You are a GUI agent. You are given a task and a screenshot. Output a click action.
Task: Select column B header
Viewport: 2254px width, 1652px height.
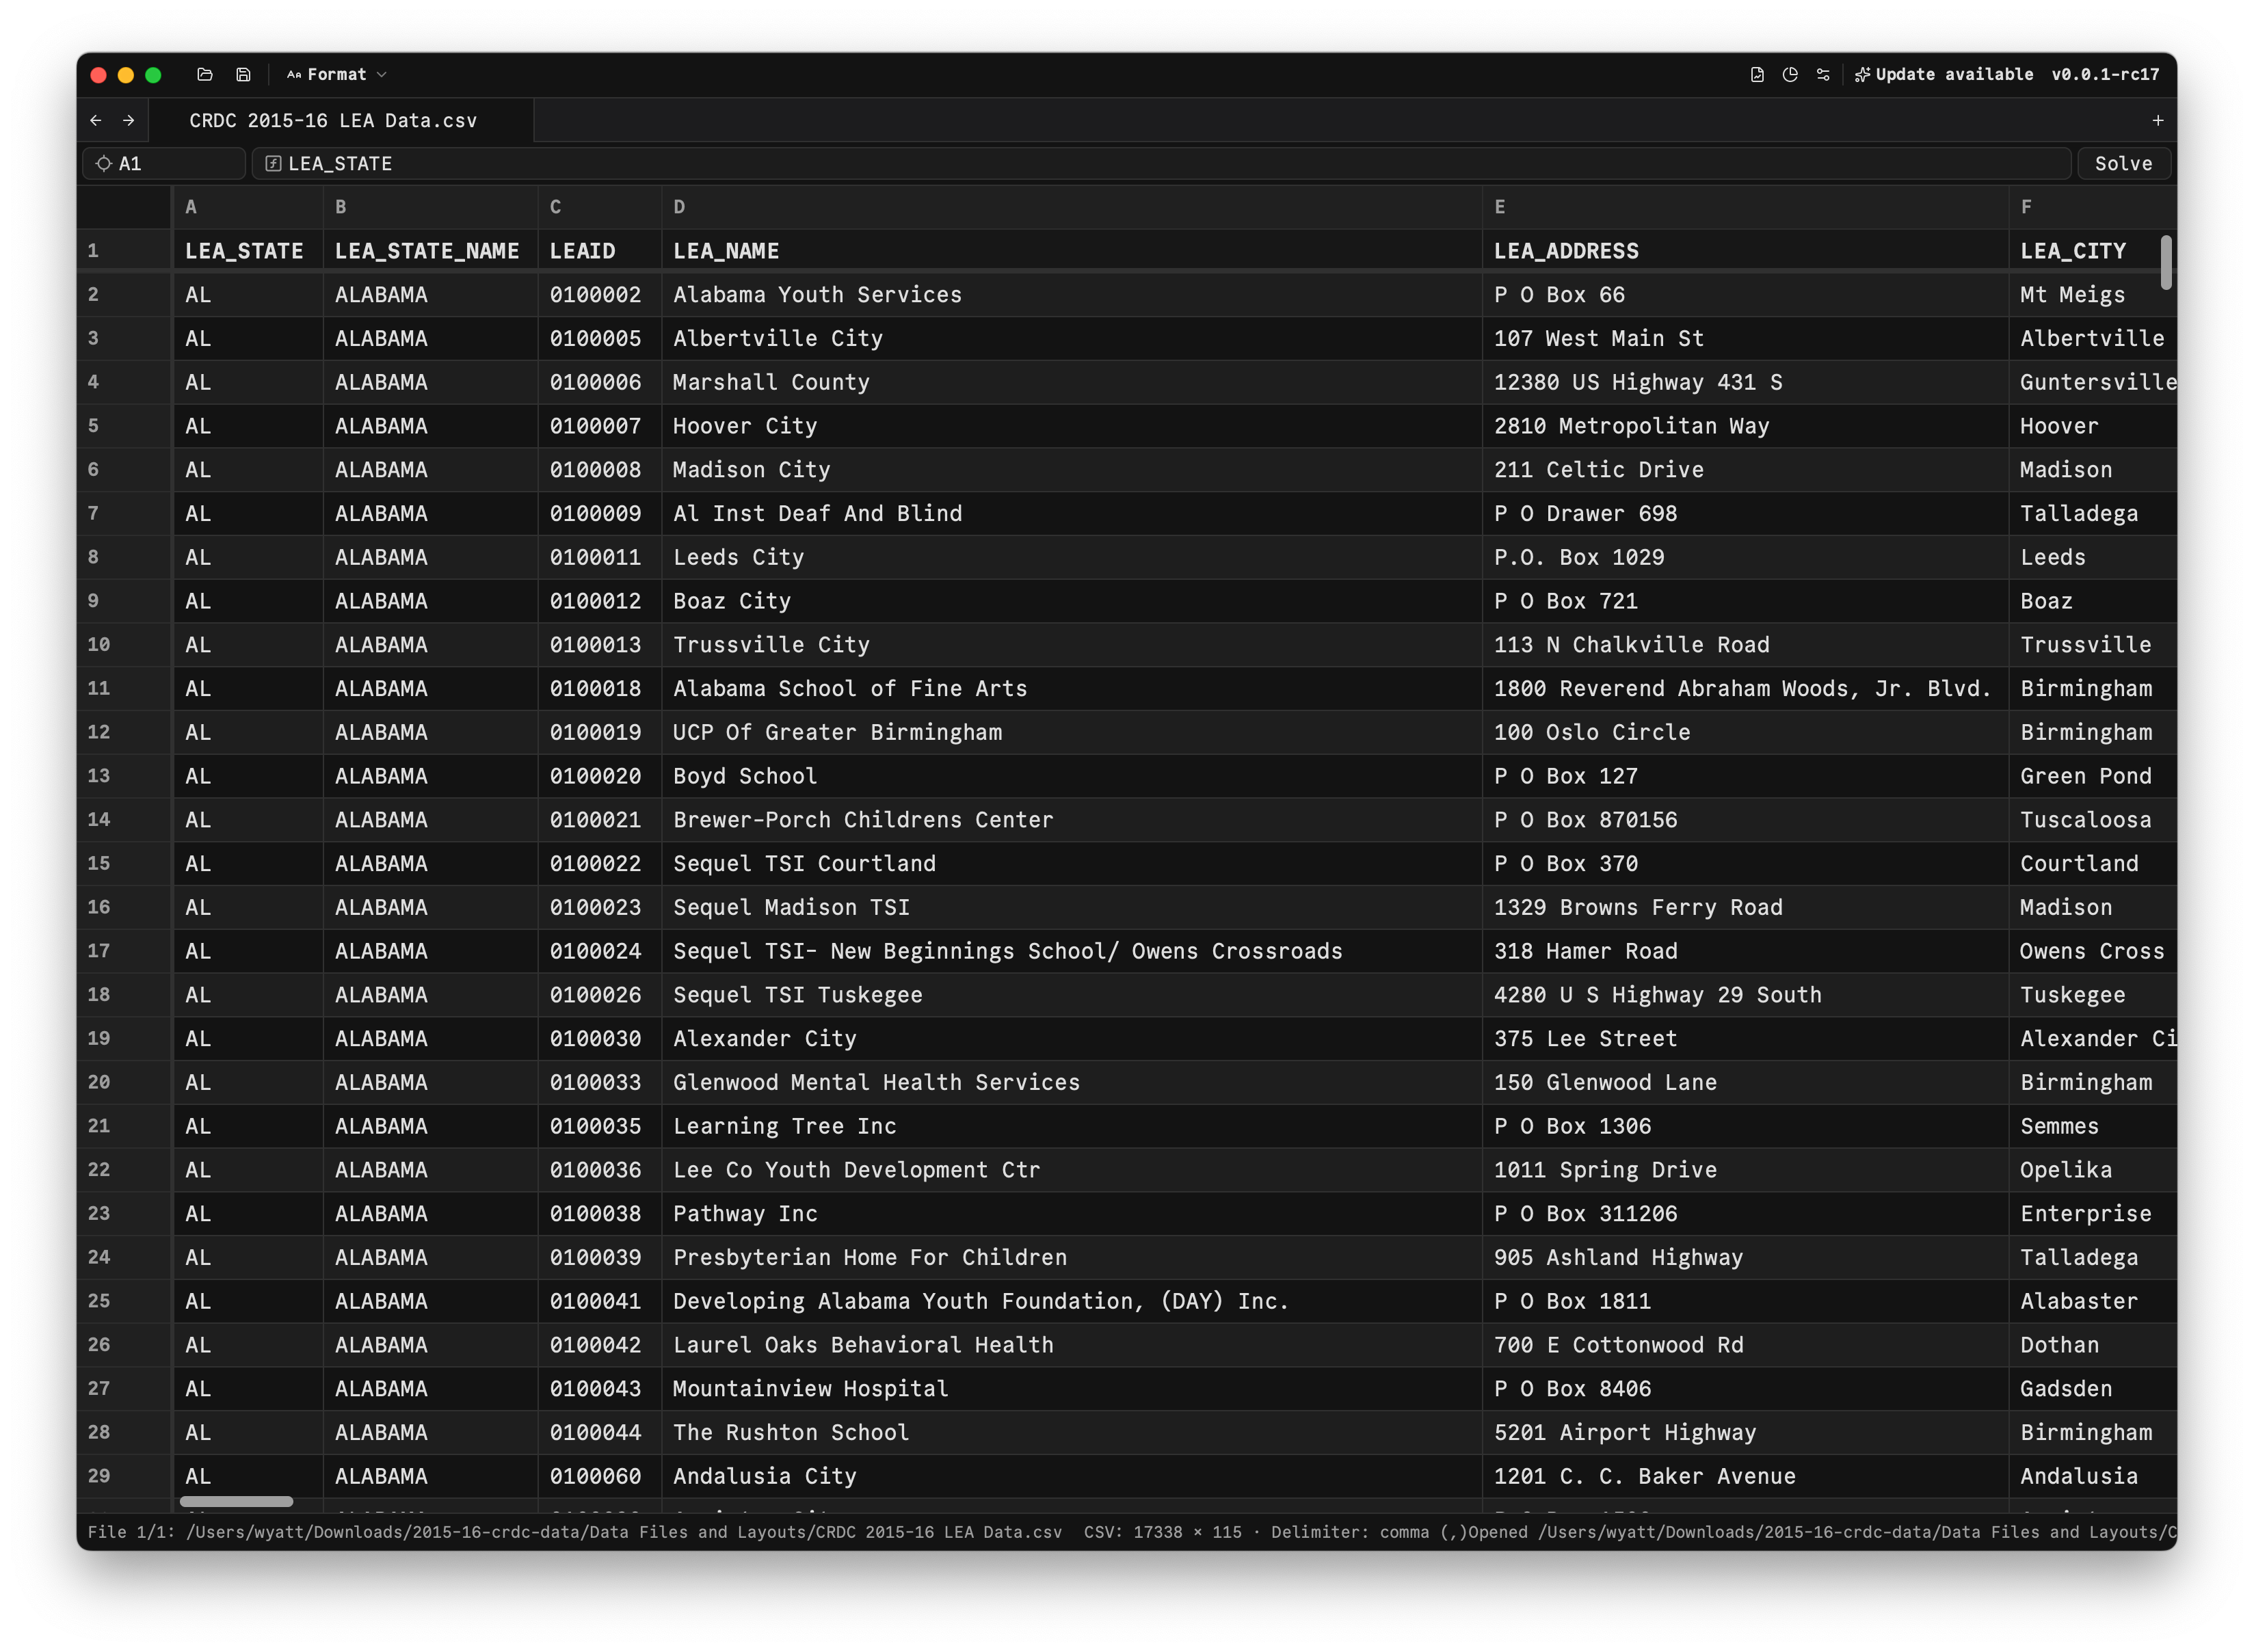[430, 207]
